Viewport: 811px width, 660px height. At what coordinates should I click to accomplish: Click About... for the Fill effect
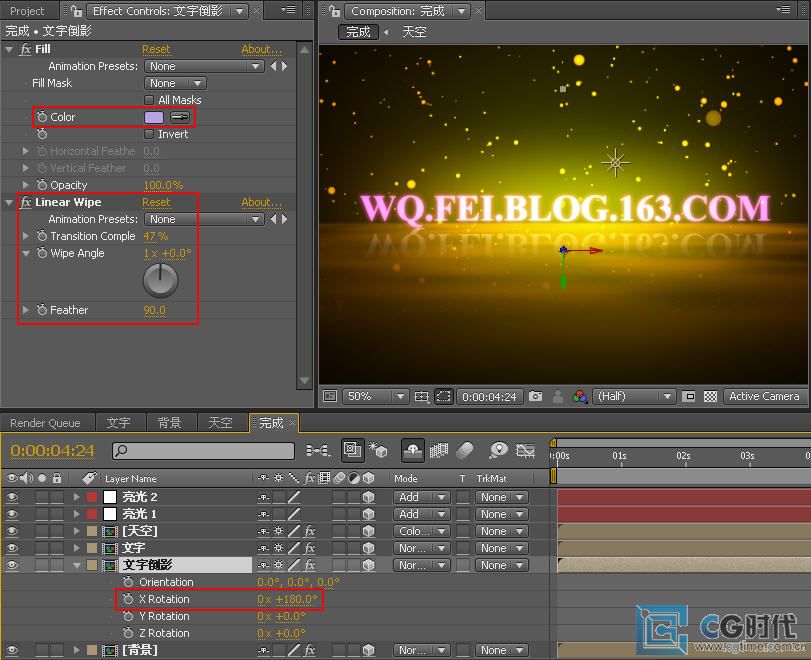pyautogui.click(x=262, y=49)
